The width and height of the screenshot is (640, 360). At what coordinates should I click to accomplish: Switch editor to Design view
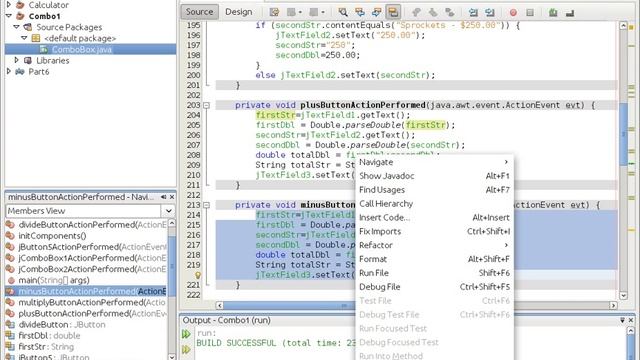pos(239,12)
